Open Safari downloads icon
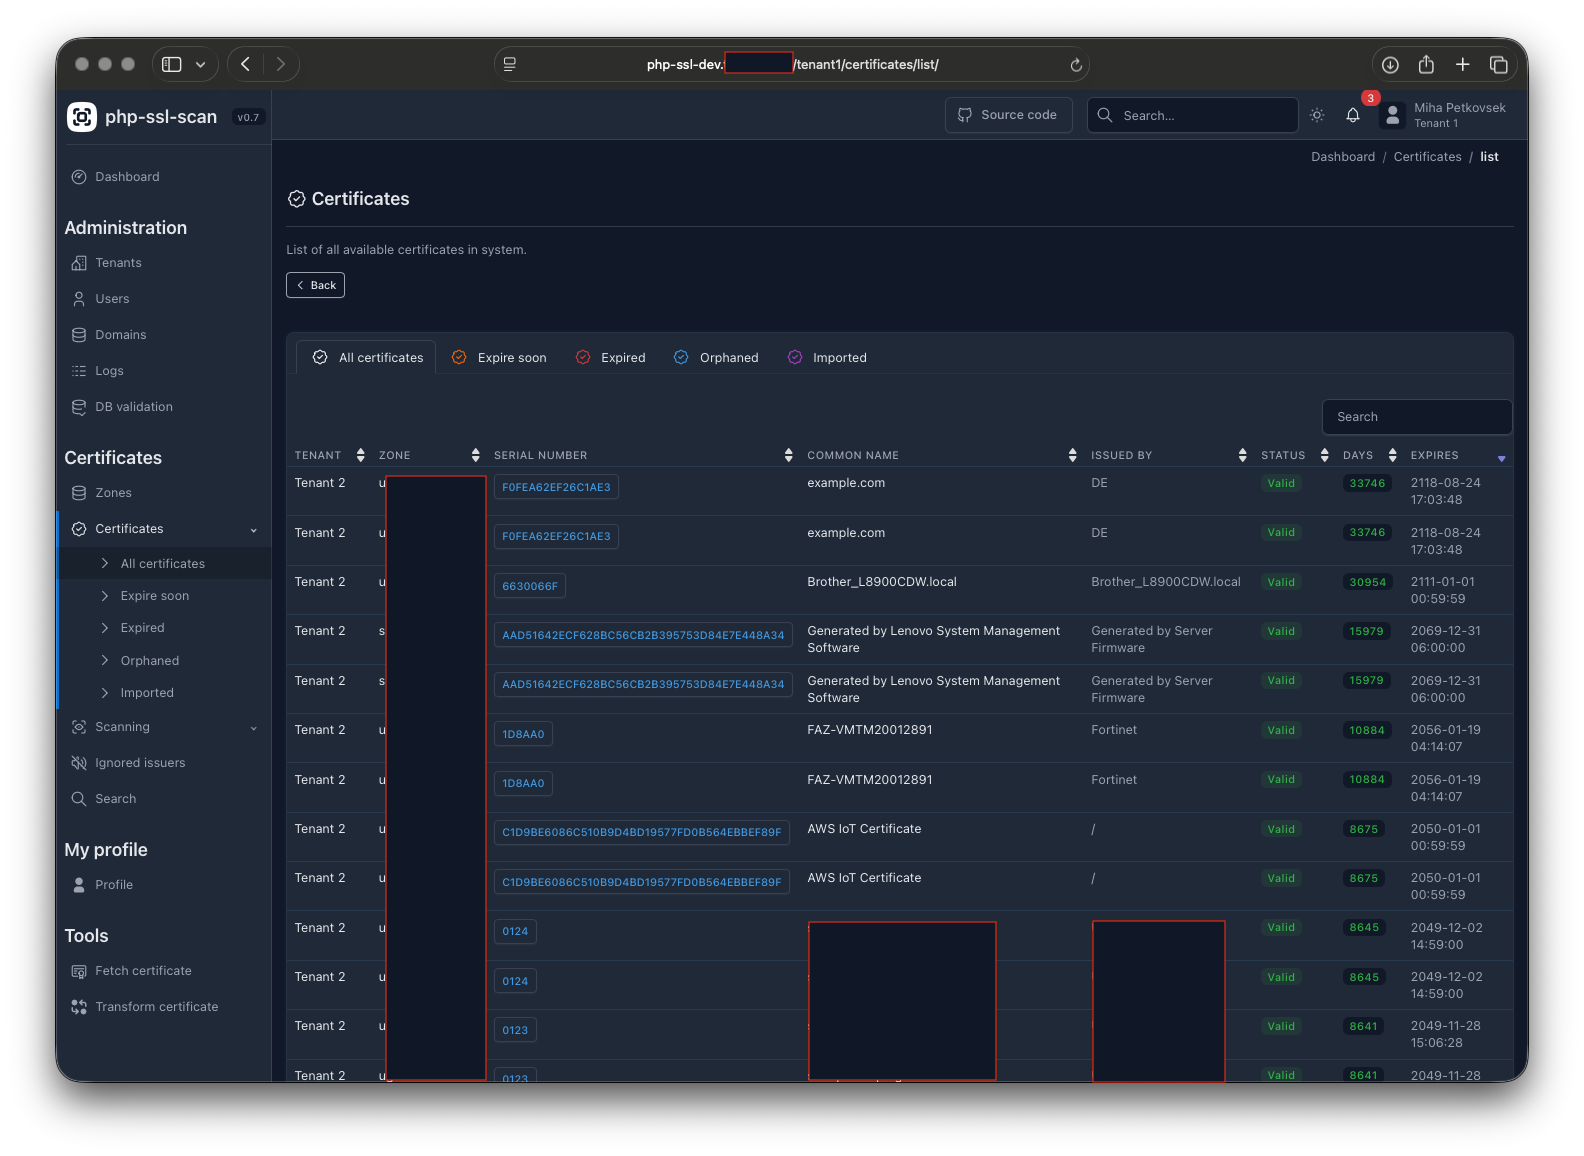Screen dimensions: 1584x1156 (1390, 65)
